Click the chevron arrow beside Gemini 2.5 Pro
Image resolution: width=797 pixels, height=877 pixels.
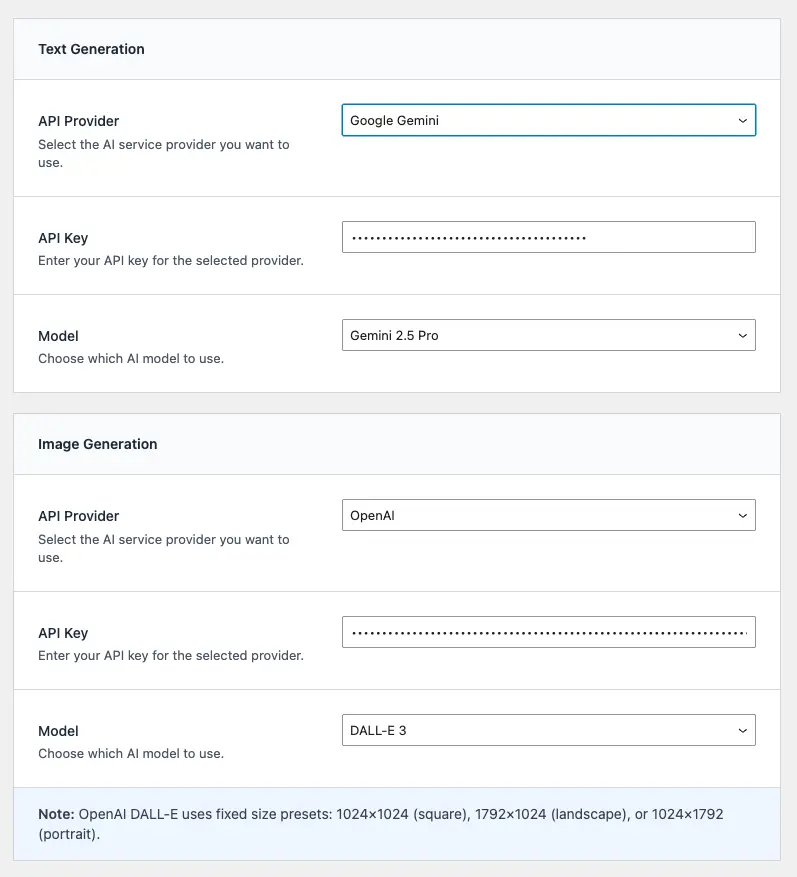pyautogui.click(x=742, y=336)
